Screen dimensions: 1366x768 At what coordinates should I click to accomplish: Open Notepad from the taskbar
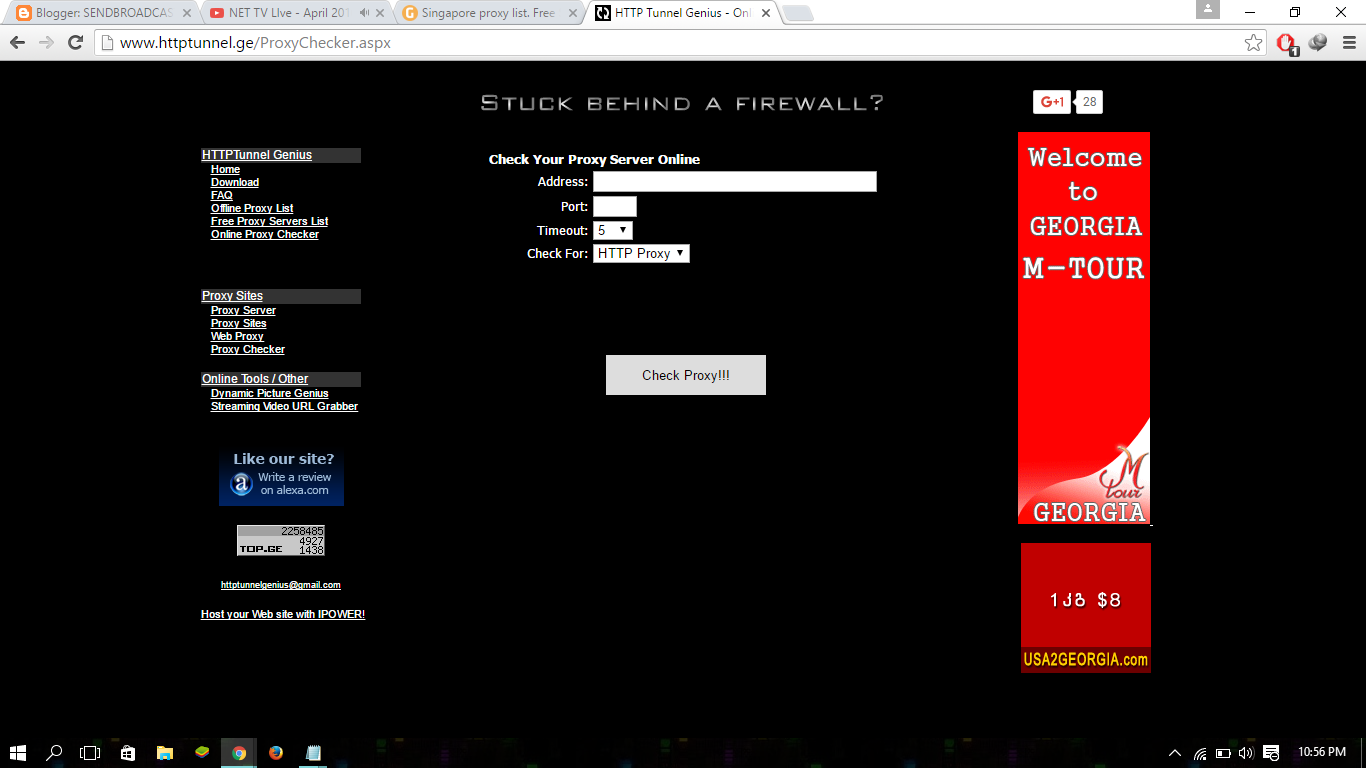(313, 752)
